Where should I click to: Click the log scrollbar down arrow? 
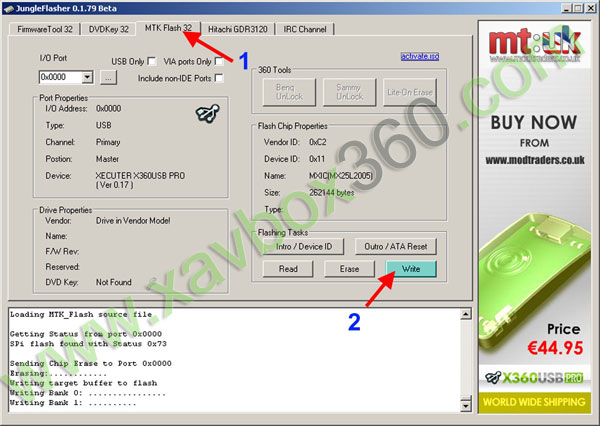pyautogui.click(x=465, y=406)
